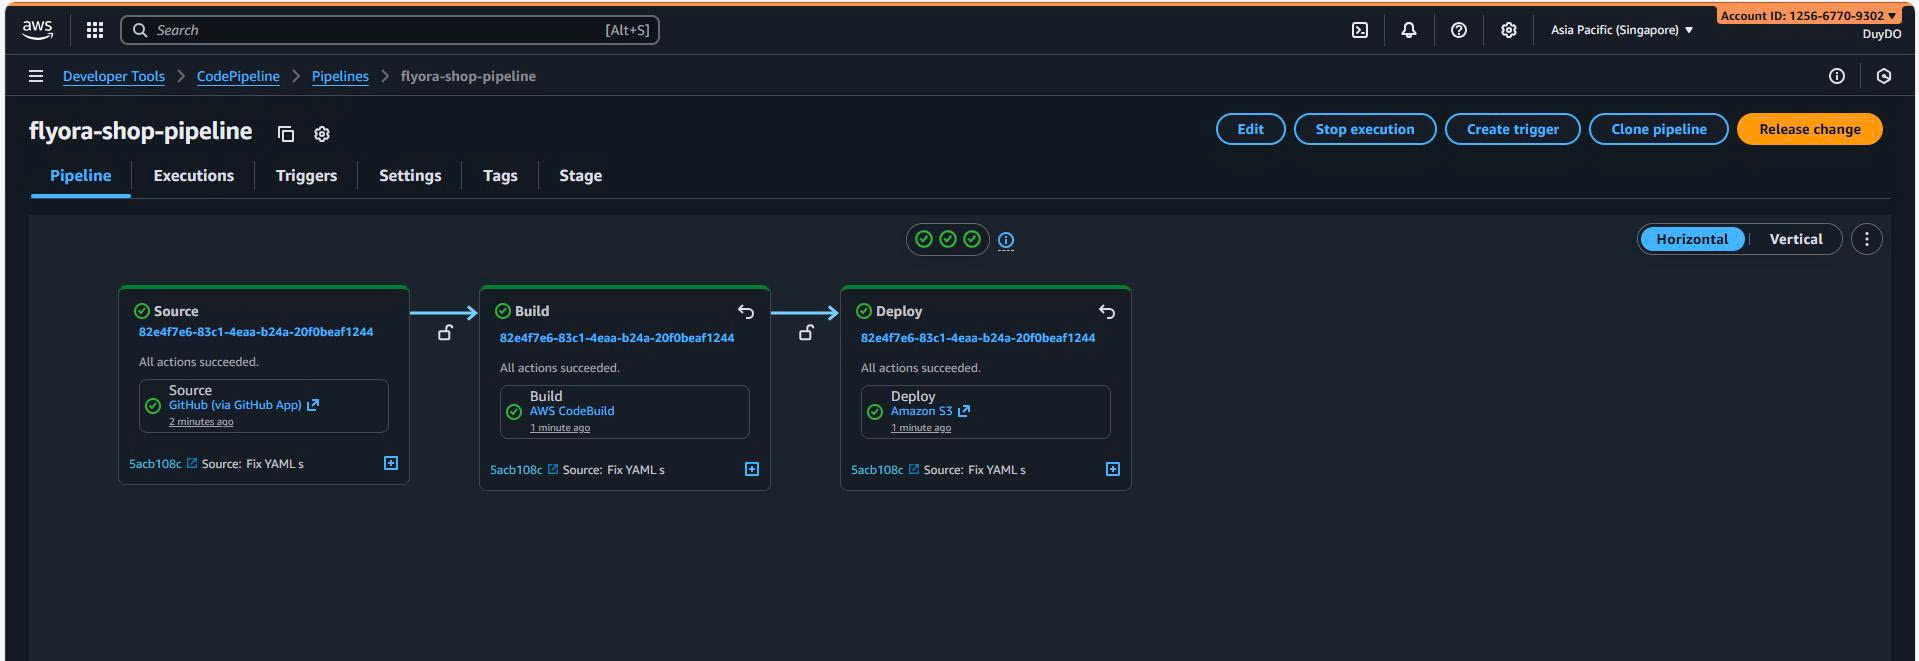Click the Deploy stage rollback arrow icon
The width and height of the screenshot is (1919, 661).
pos(1107,312)
